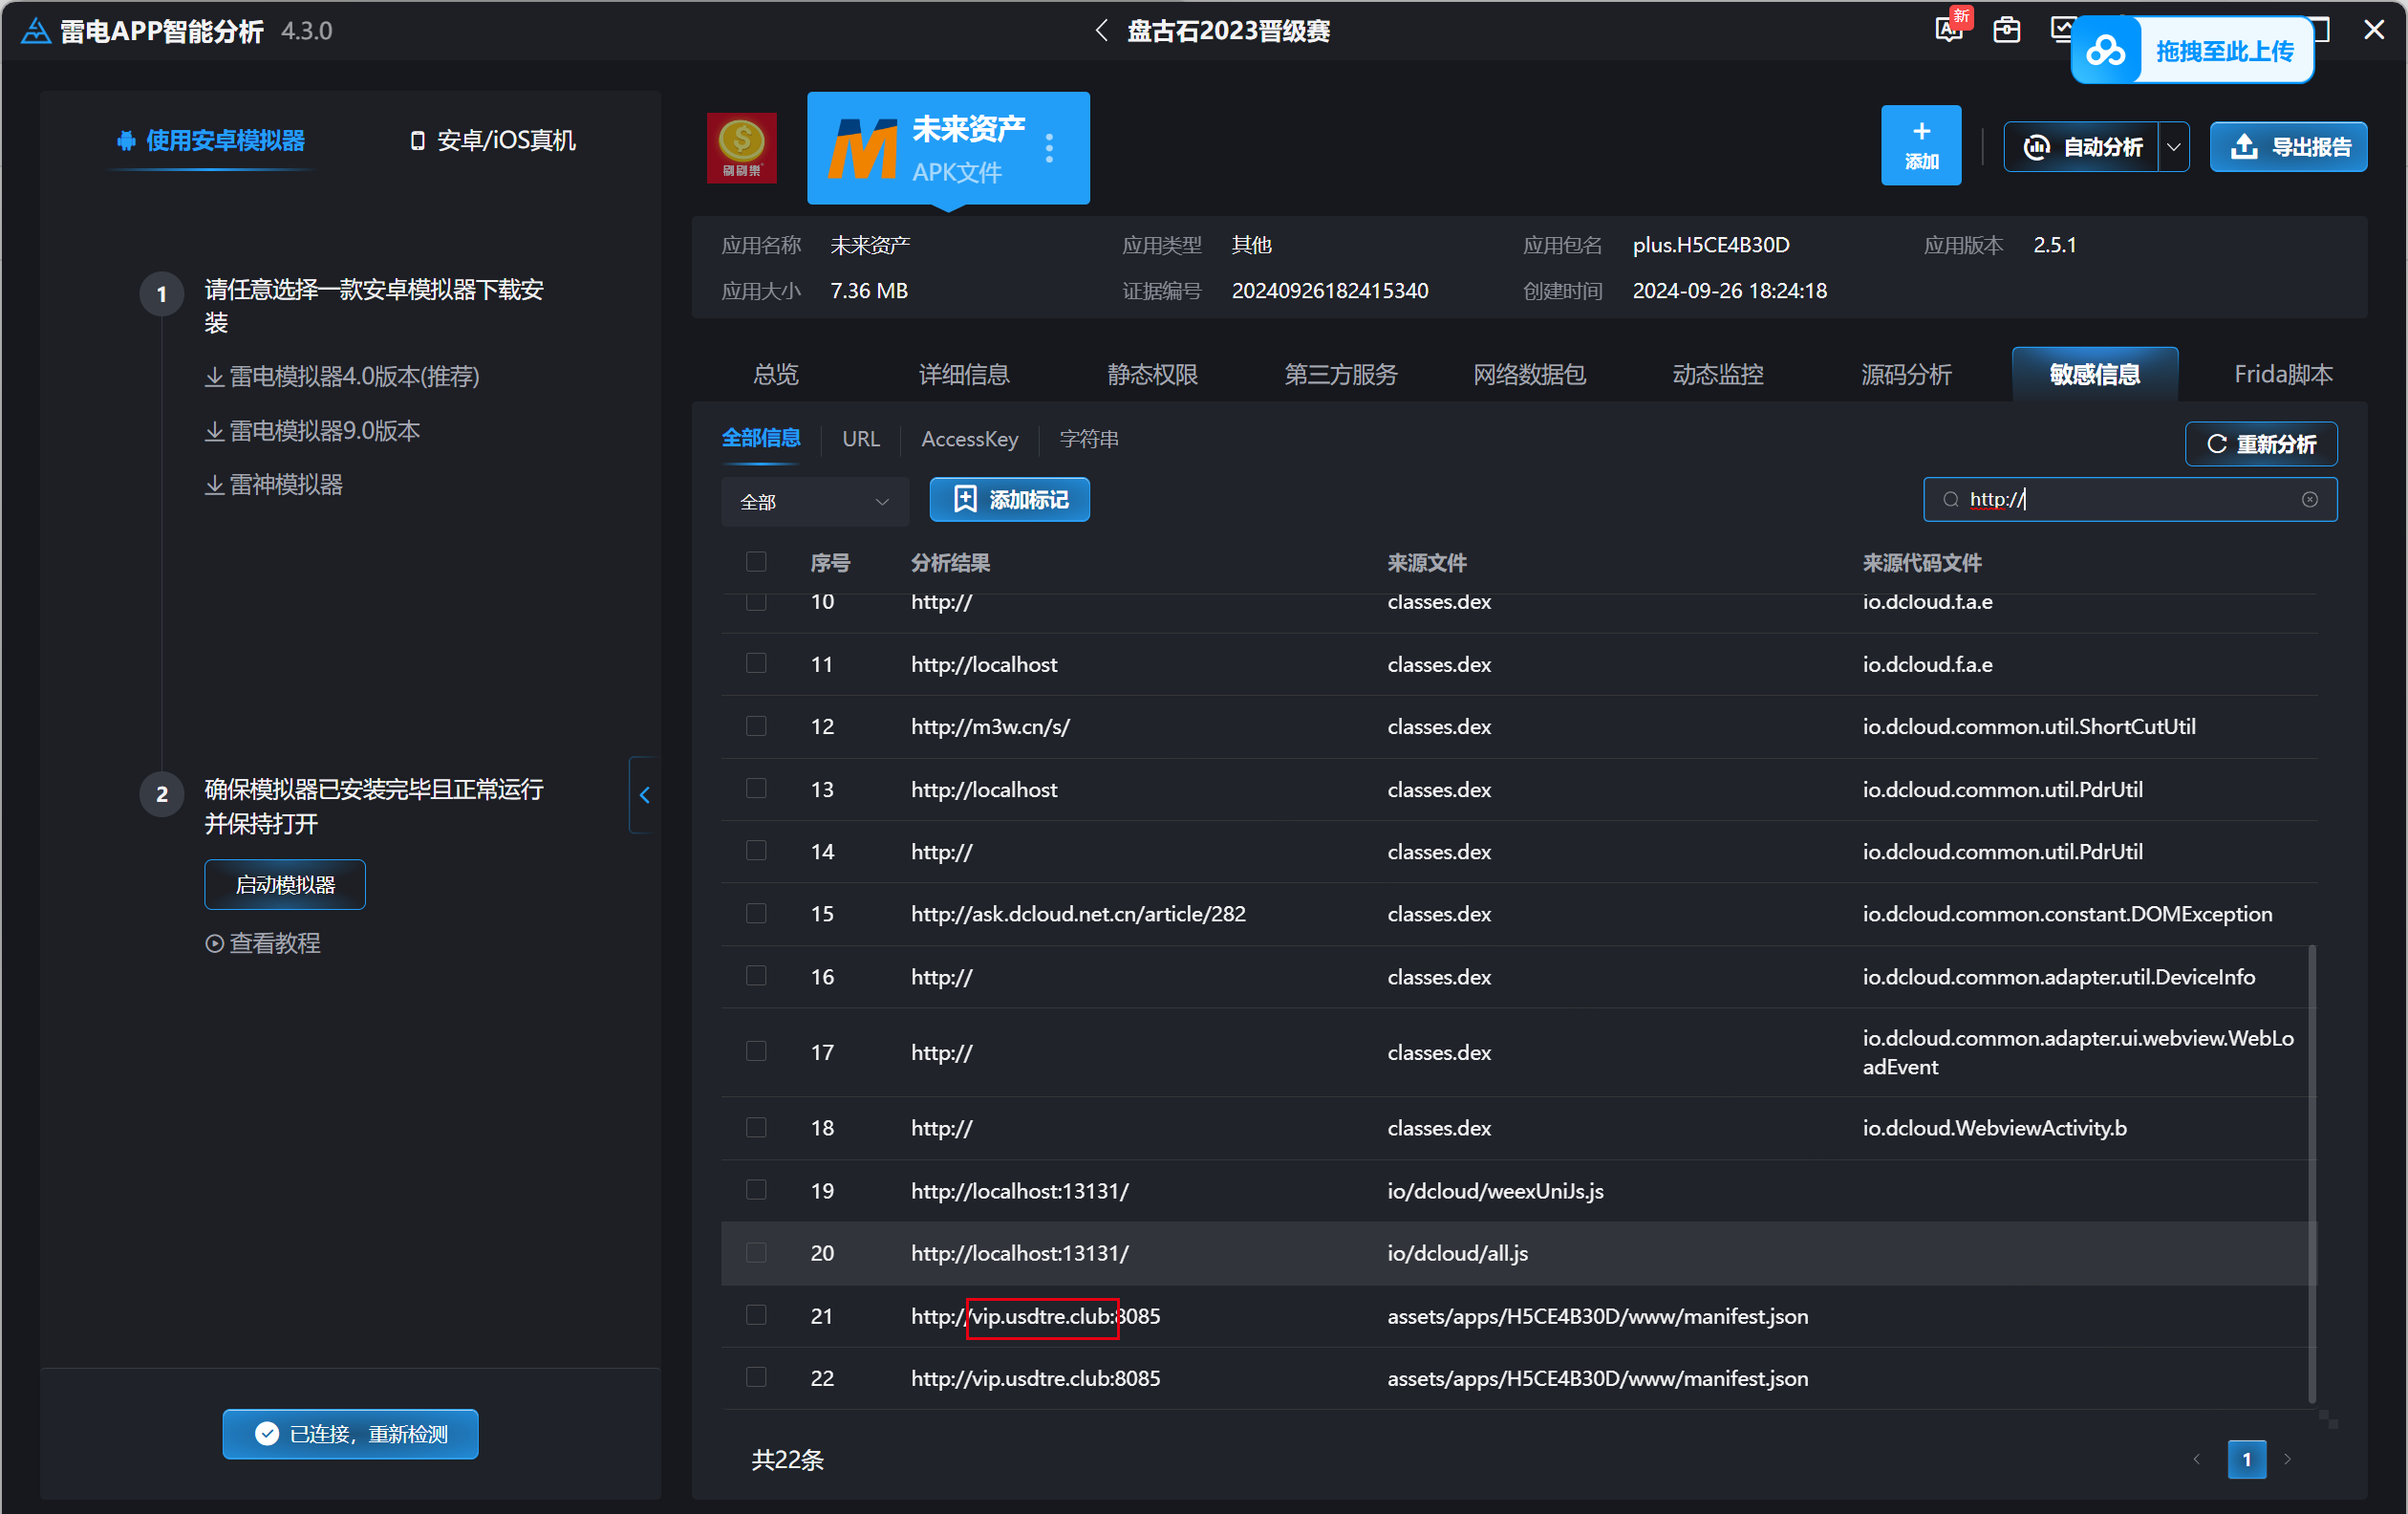Click the 拖拽至此上传 cloud upload icon

tap(2105, 51)
